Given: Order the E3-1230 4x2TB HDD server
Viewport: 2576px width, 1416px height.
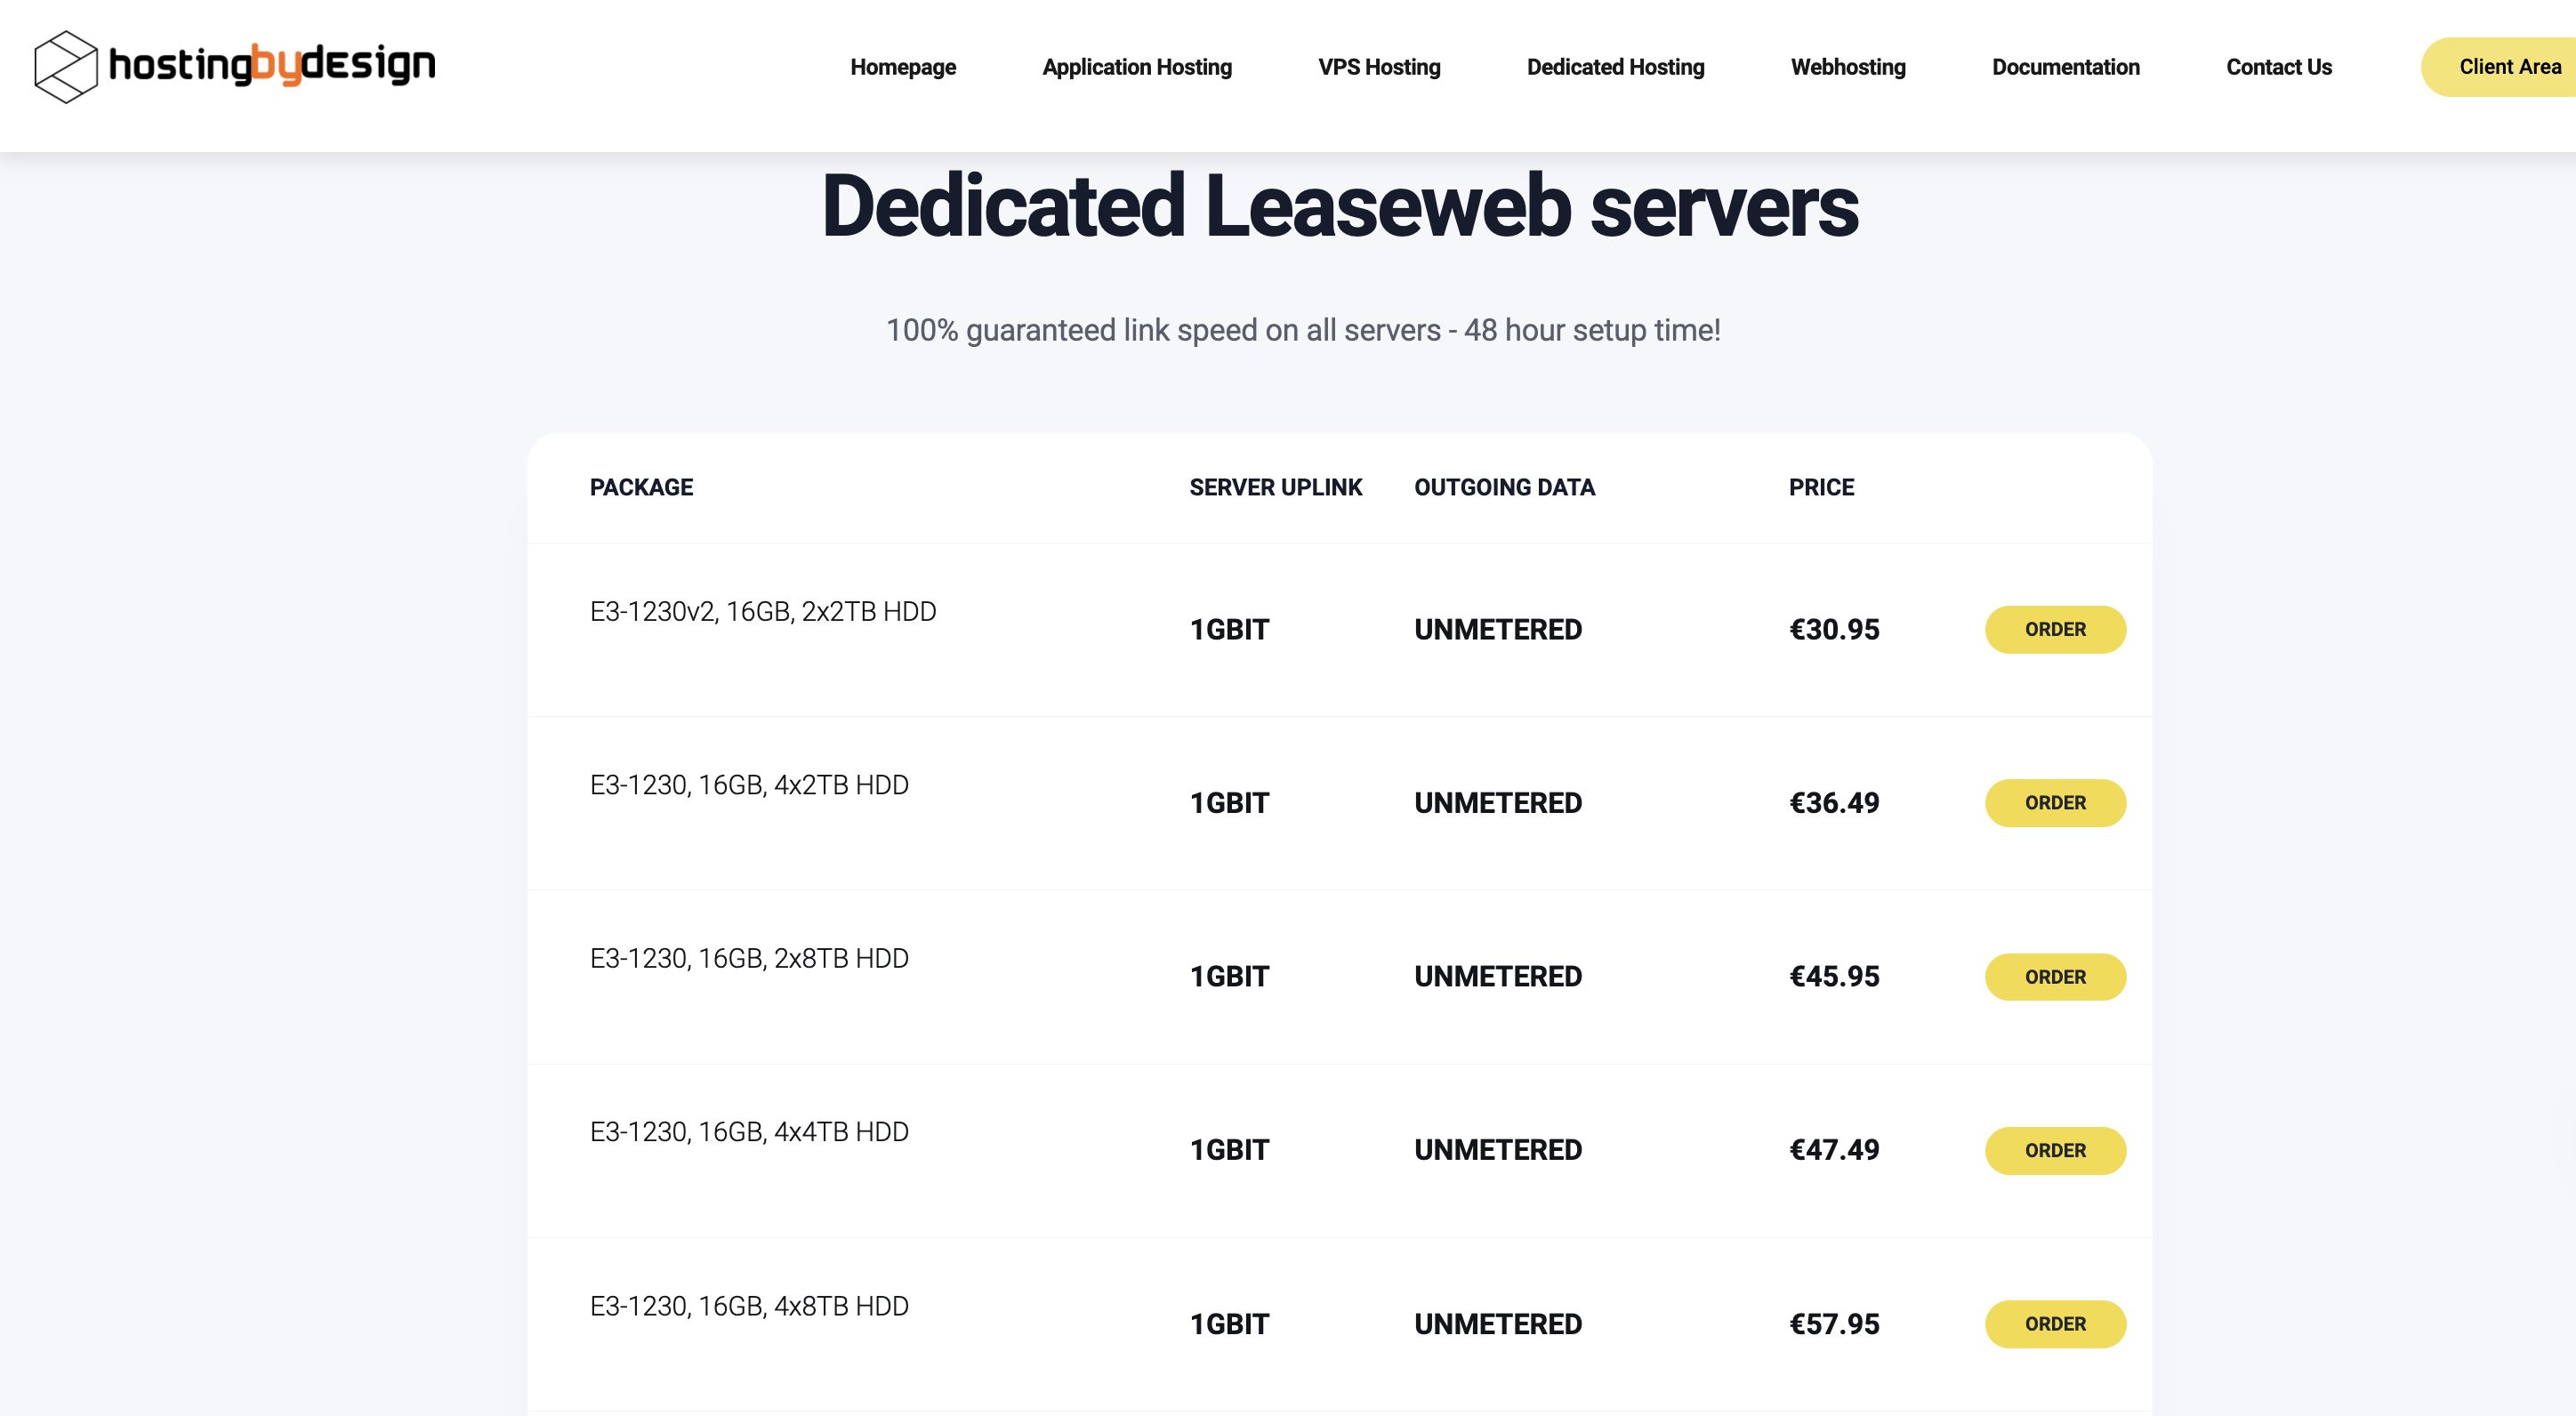Looking at the screenshot, I should [x=2055, y=803].
